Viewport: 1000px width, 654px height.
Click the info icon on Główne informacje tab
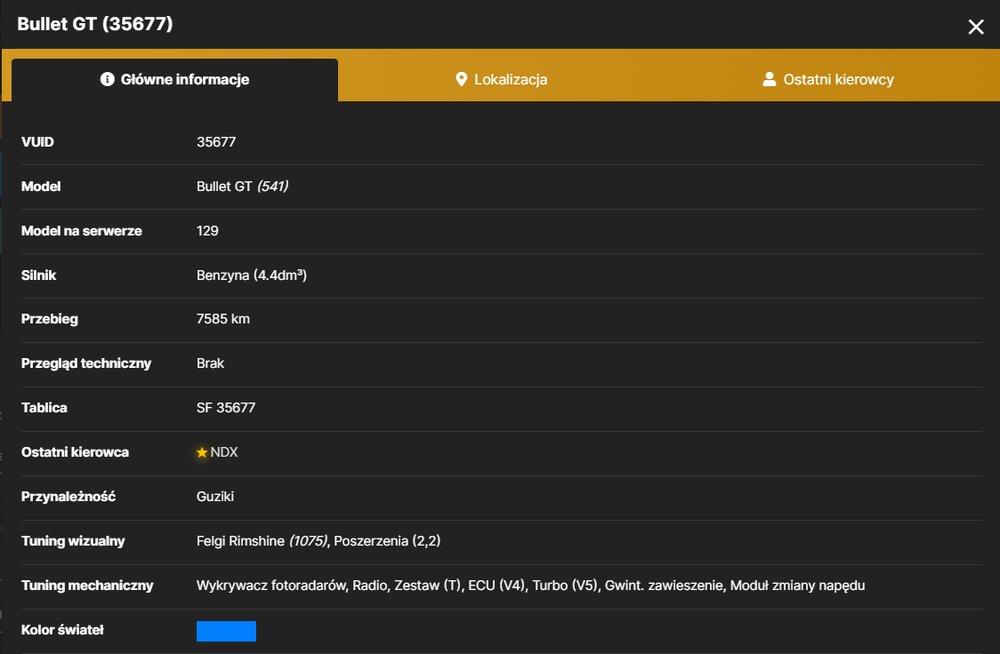click(x=107, y=79)
